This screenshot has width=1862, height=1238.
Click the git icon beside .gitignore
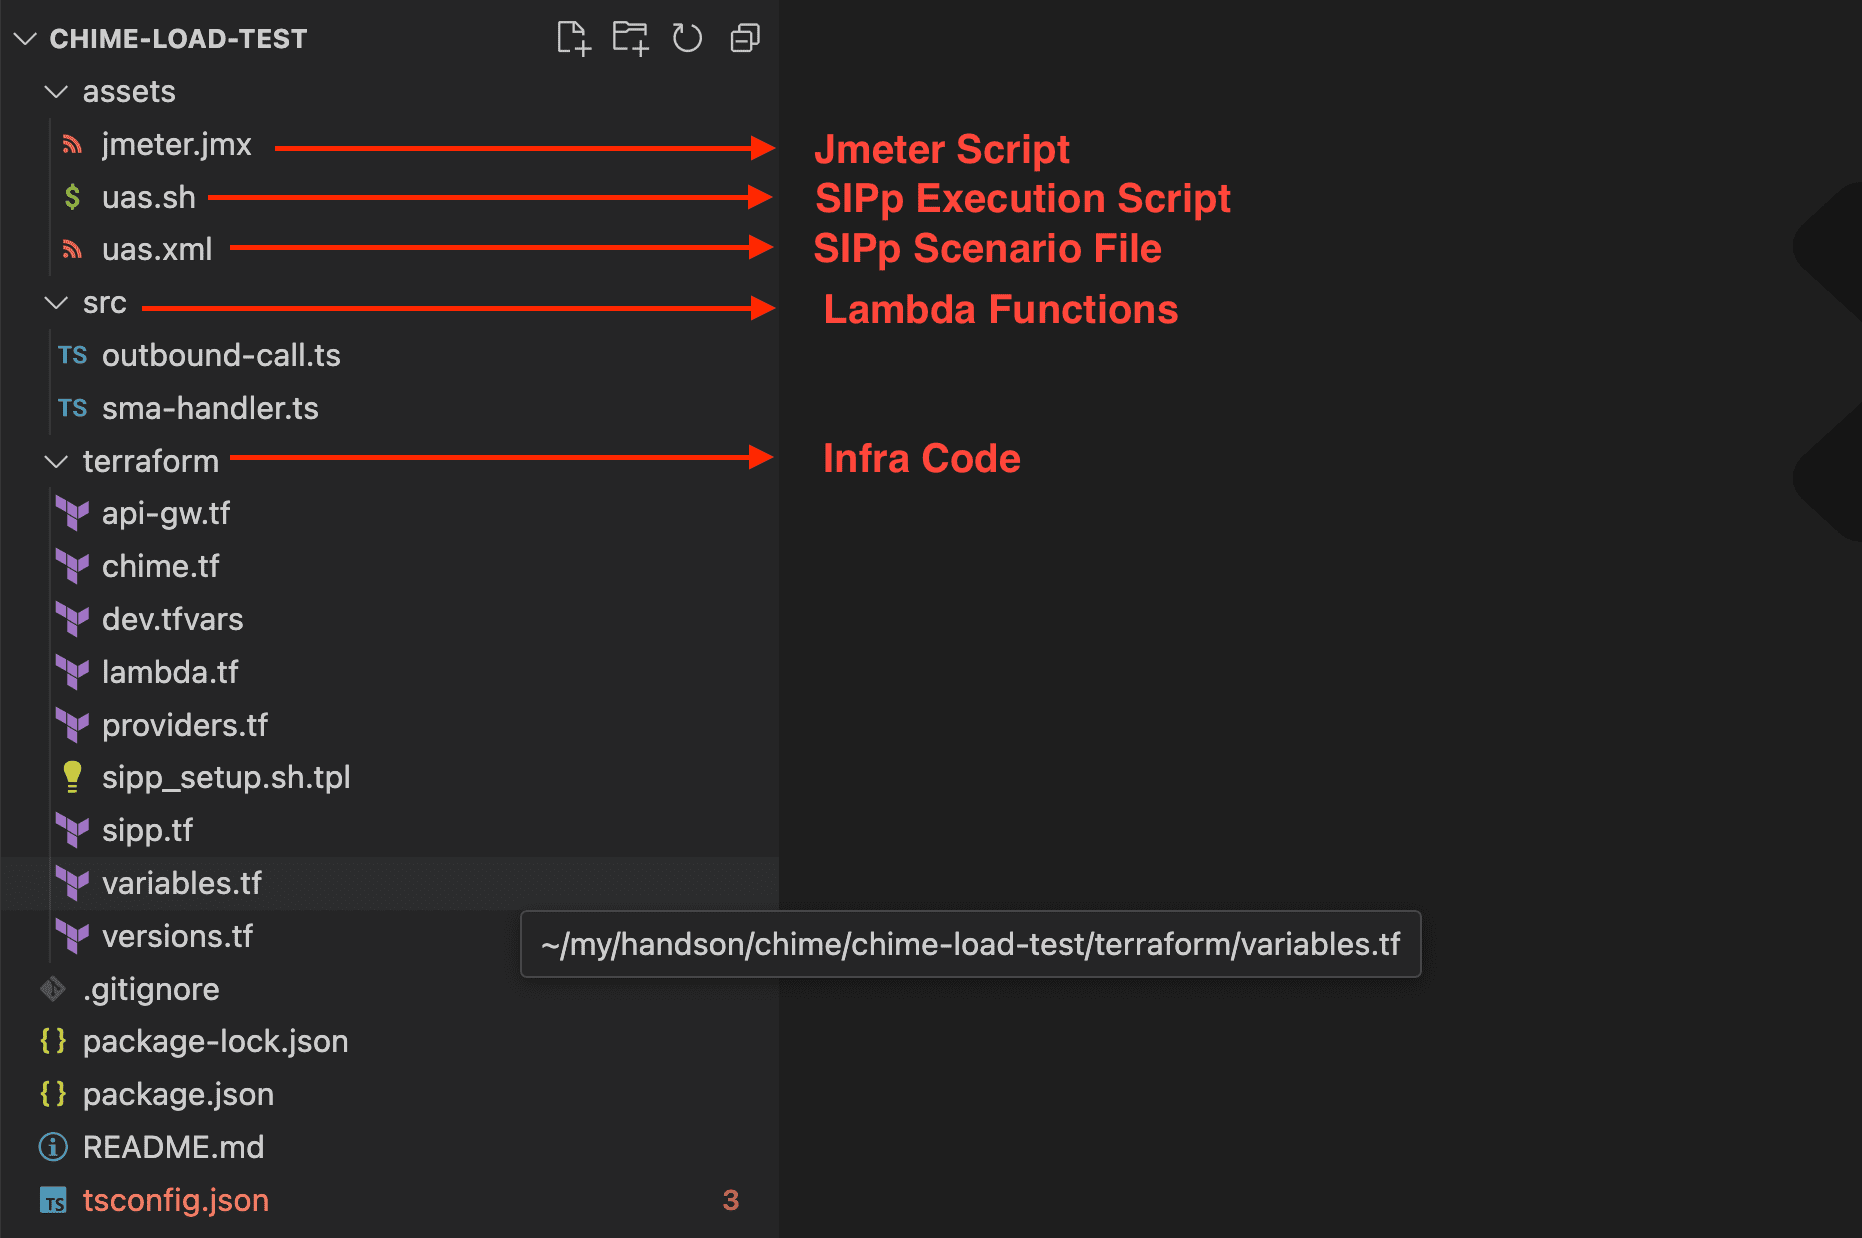[53, 989]
